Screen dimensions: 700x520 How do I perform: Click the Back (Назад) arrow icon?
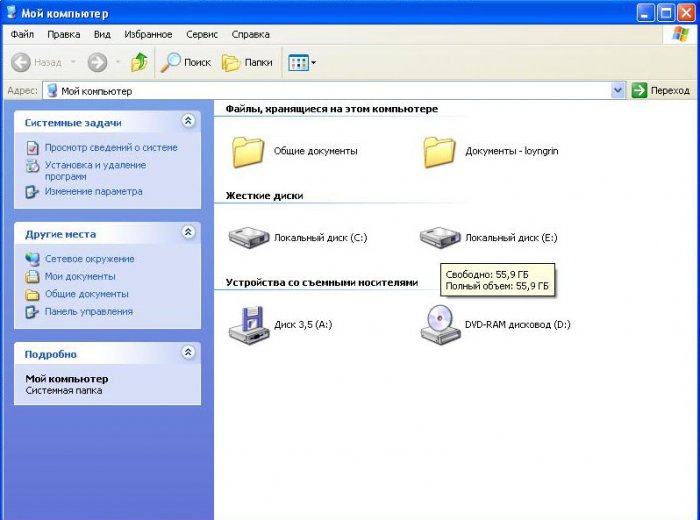click(x=21, y=62)
